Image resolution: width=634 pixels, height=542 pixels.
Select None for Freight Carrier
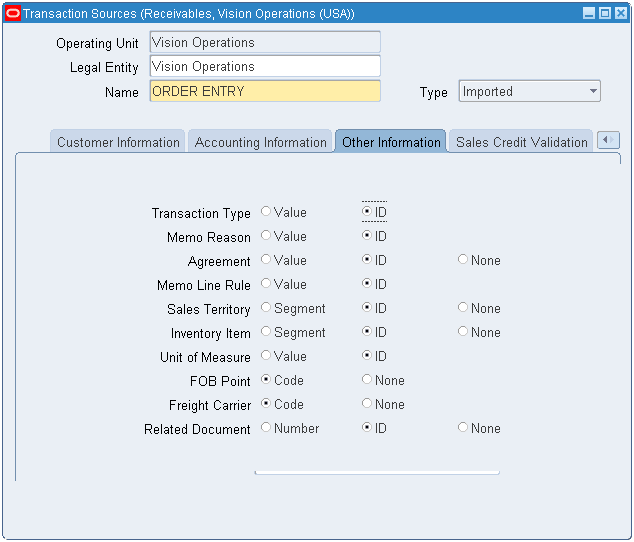[367, 404]
